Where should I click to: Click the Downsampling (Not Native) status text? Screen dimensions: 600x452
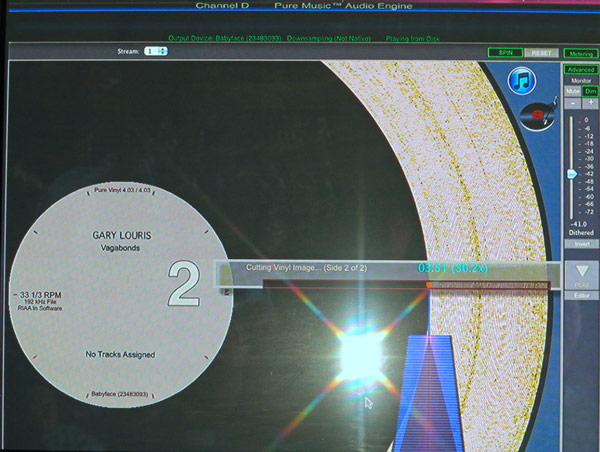click(x=329, y=38)
